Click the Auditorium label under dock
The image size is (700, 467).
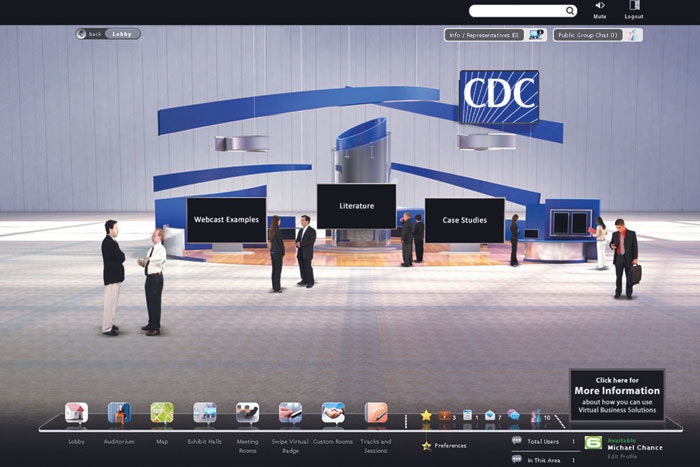[119, 442]
